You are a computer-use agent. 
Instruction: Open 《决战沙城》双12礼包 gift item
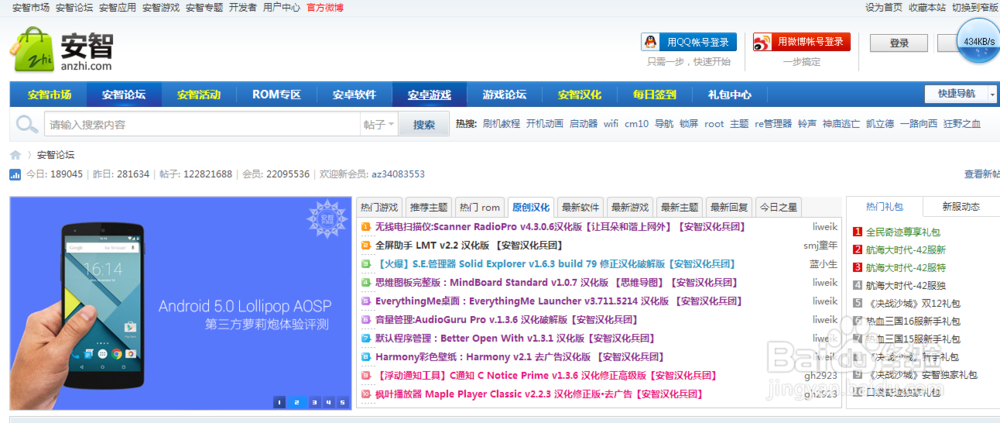pyautogui.click(x=913, y=303)
